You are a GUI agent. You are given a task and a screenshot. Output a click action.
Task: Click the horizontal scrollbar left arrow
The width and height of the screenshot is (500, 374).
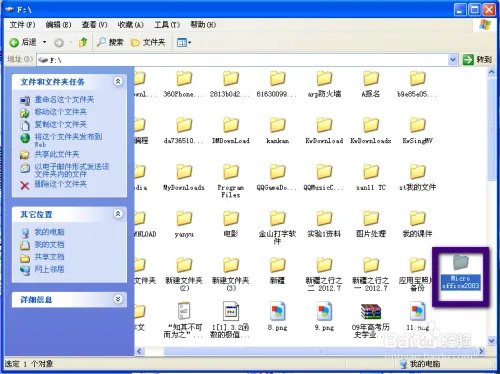[140, 351]
